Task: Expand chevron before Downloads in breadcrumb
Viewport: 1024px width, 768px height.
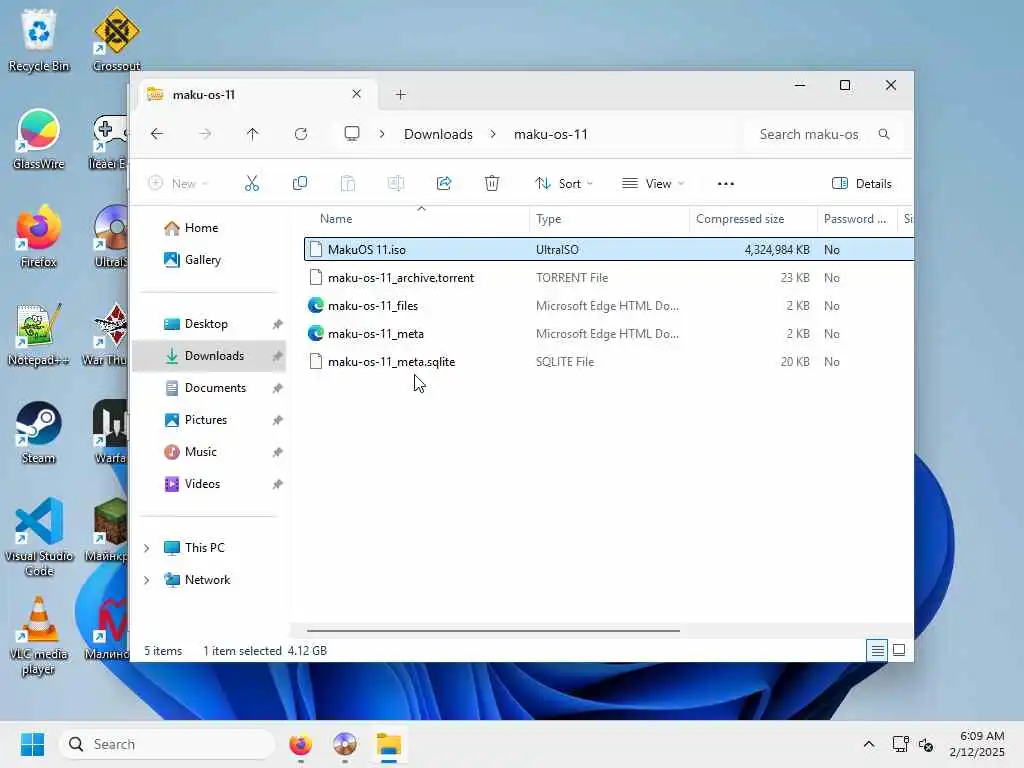Action: pos(382,134)
